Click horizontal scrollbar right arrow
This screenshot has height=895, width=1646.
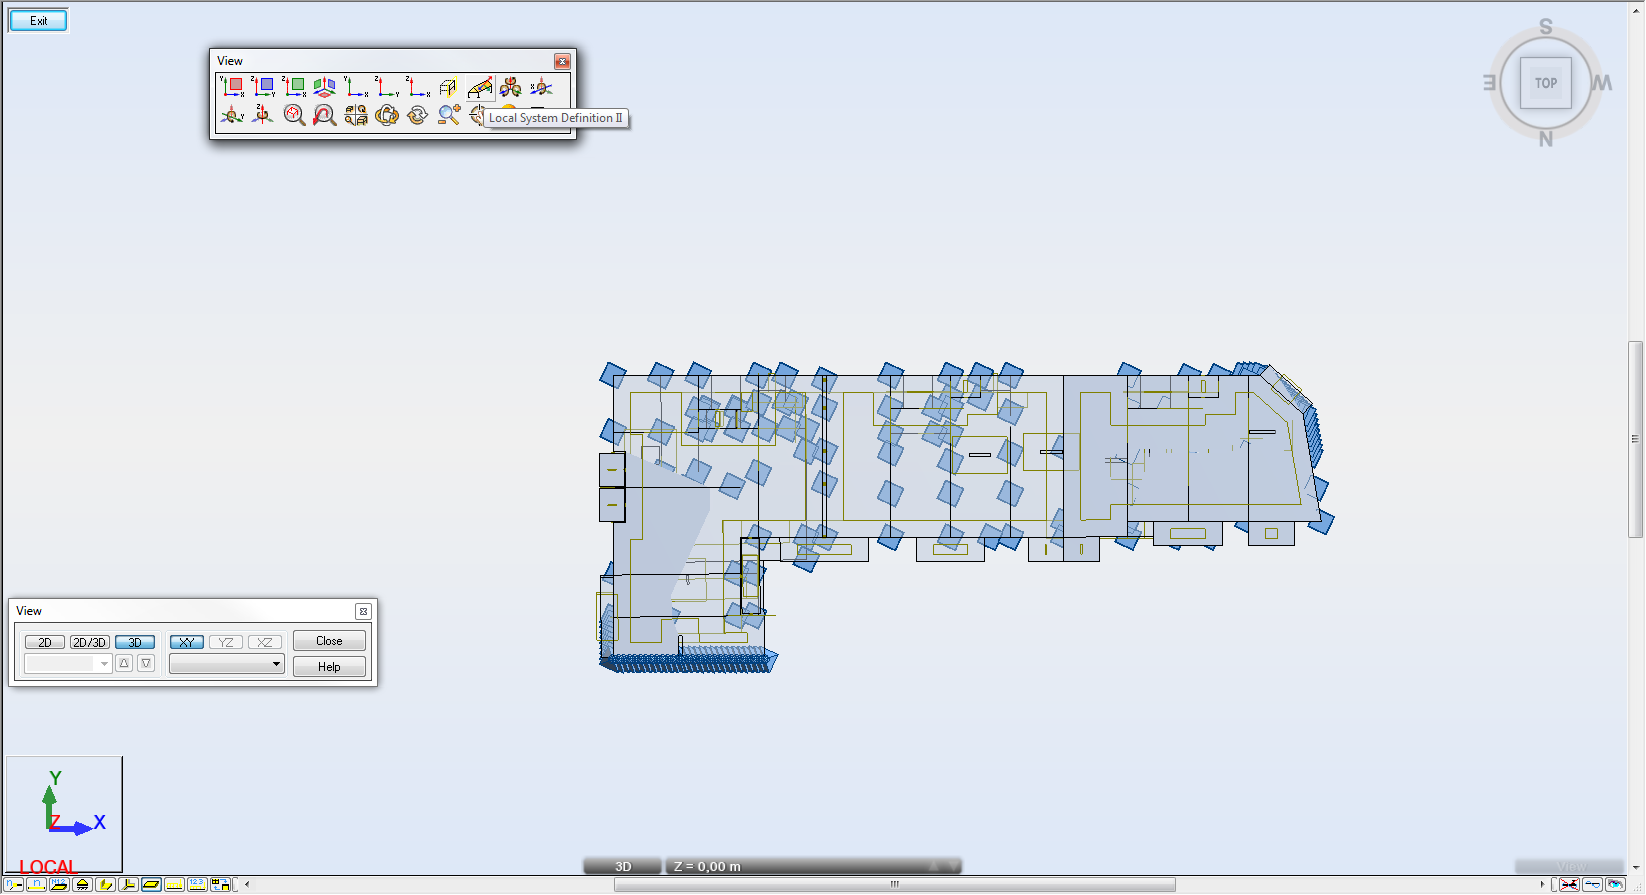[x=1543, y=884]
